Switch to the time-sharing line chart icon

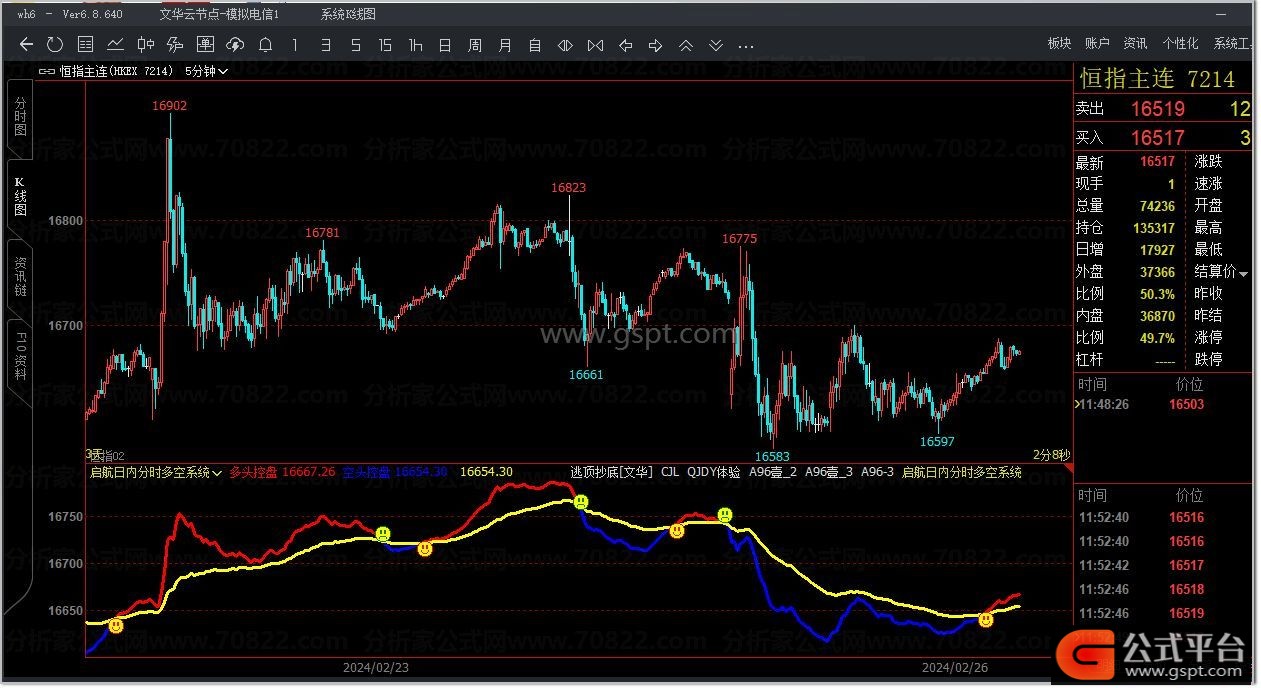(x=116, y=44)
